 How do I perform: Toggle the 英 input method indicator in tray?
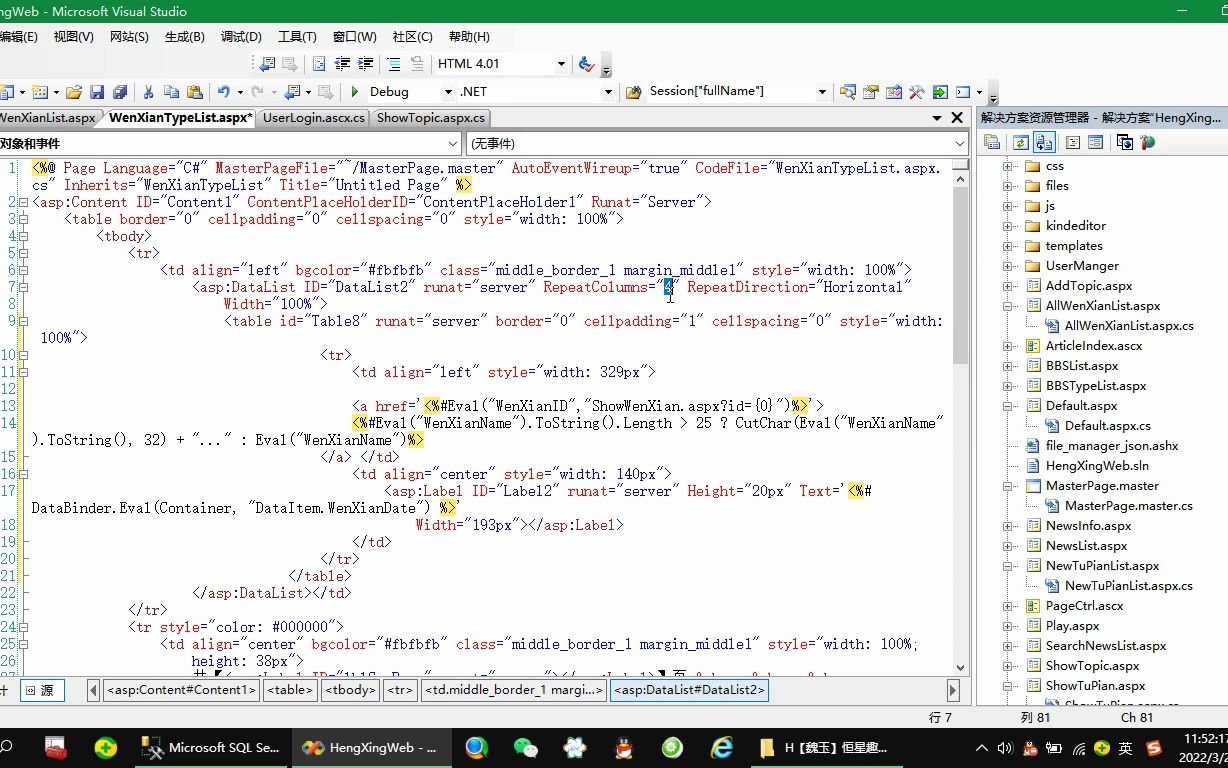coord(1126,748)
